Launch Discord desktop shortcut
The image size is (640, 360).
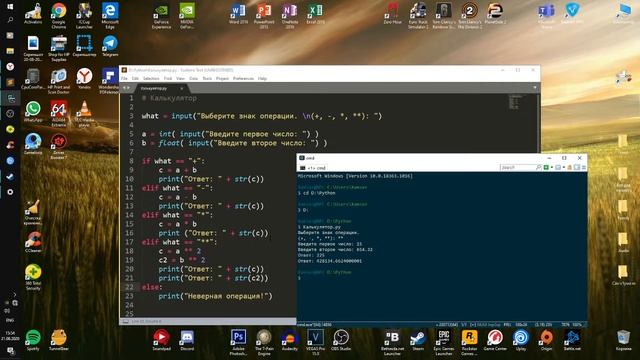(187, 340)
